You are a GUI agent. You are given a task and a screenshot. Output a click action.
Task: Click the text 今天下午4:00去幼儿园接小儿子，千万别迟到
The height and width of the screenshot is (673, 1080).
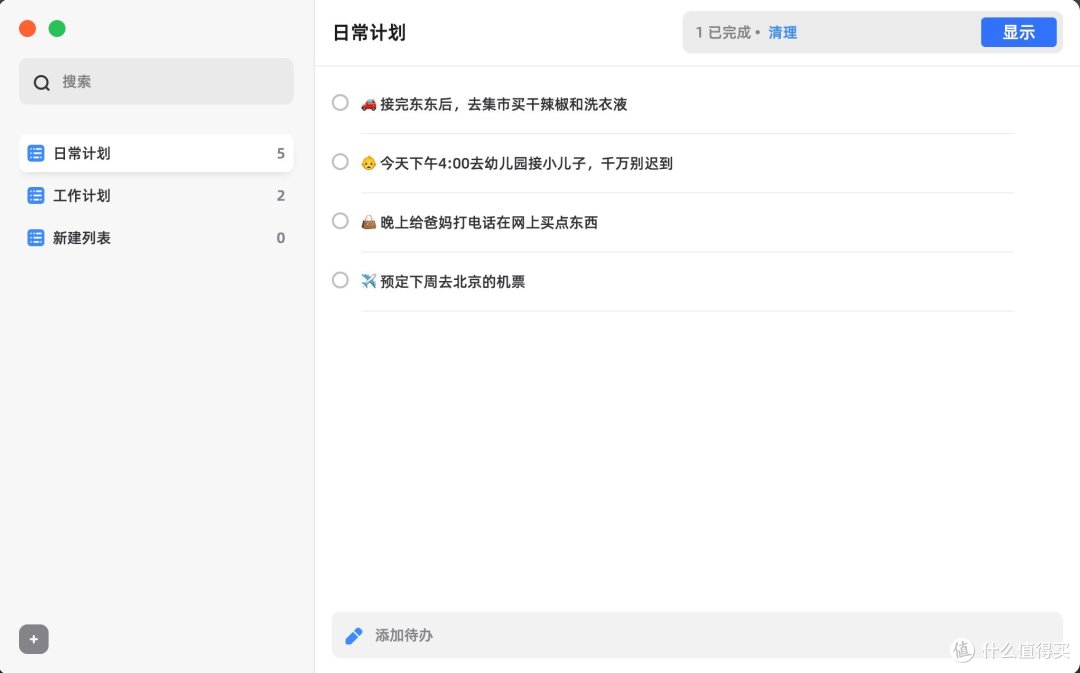pyautogui.click(x=526, y=163)
